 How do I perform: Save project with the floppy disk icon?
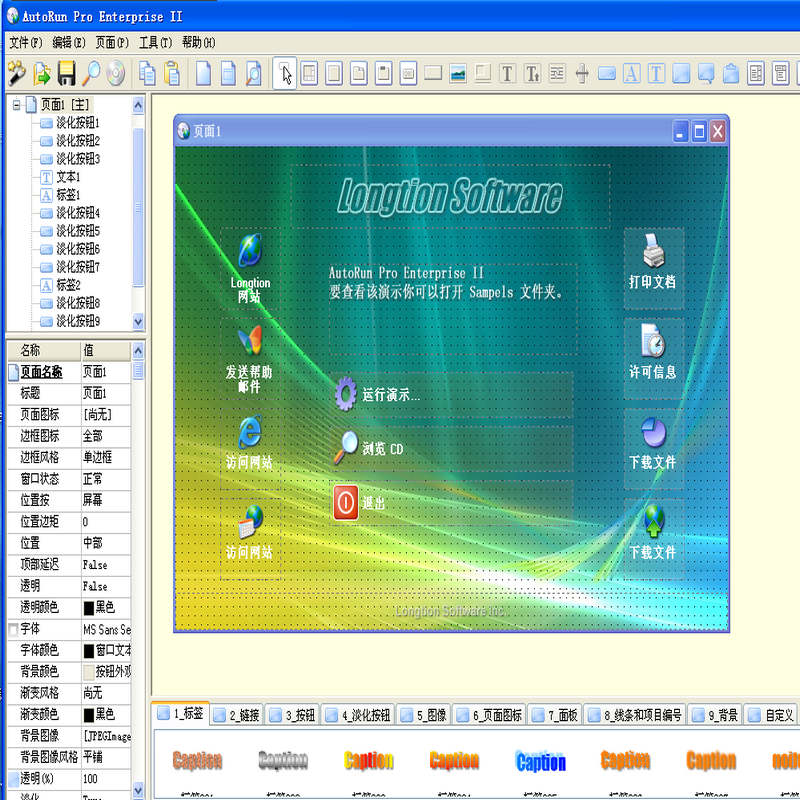click(x=66, y=73)
